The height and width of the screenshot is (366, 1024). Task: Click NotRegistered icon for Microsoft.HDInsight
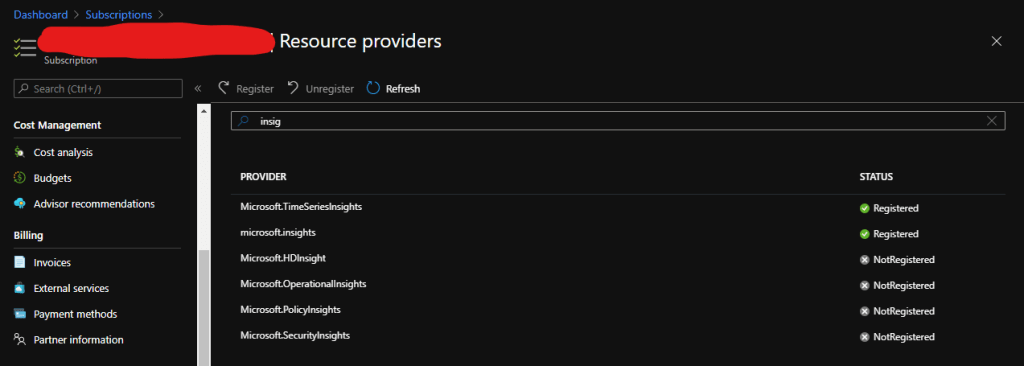click(x=865, y=260)
